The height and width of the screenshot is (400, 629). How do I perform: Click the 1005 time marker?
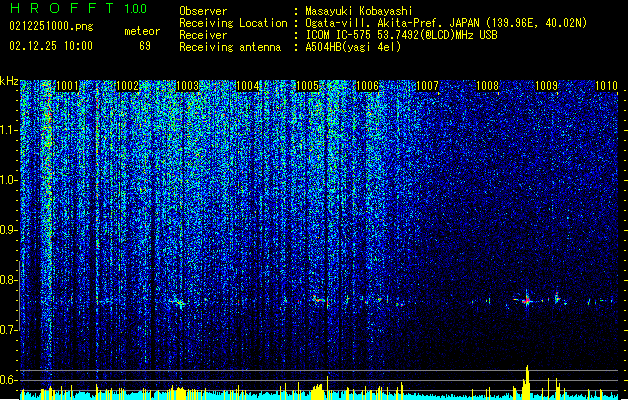click(307, 86)
